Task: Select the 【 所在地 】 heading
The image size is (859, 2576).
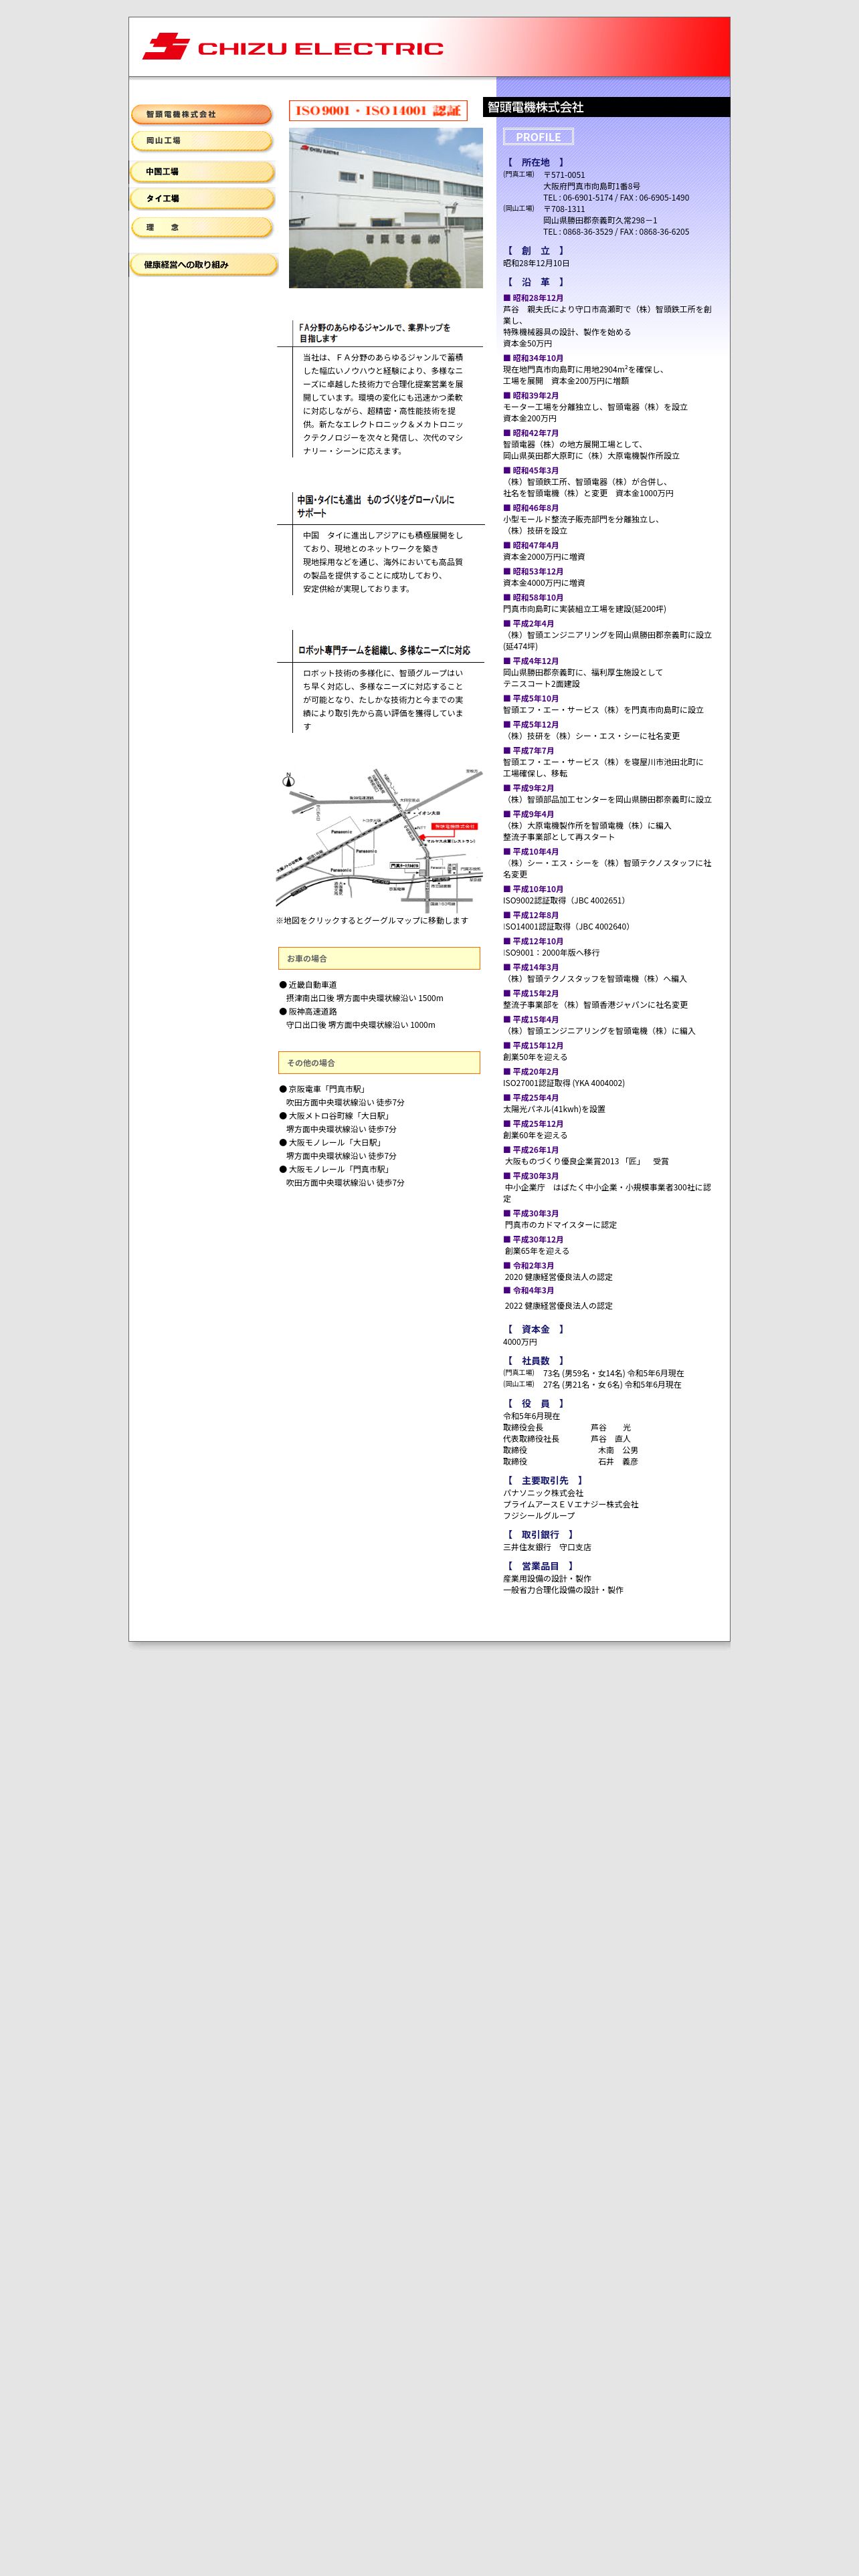Action: 535,162
